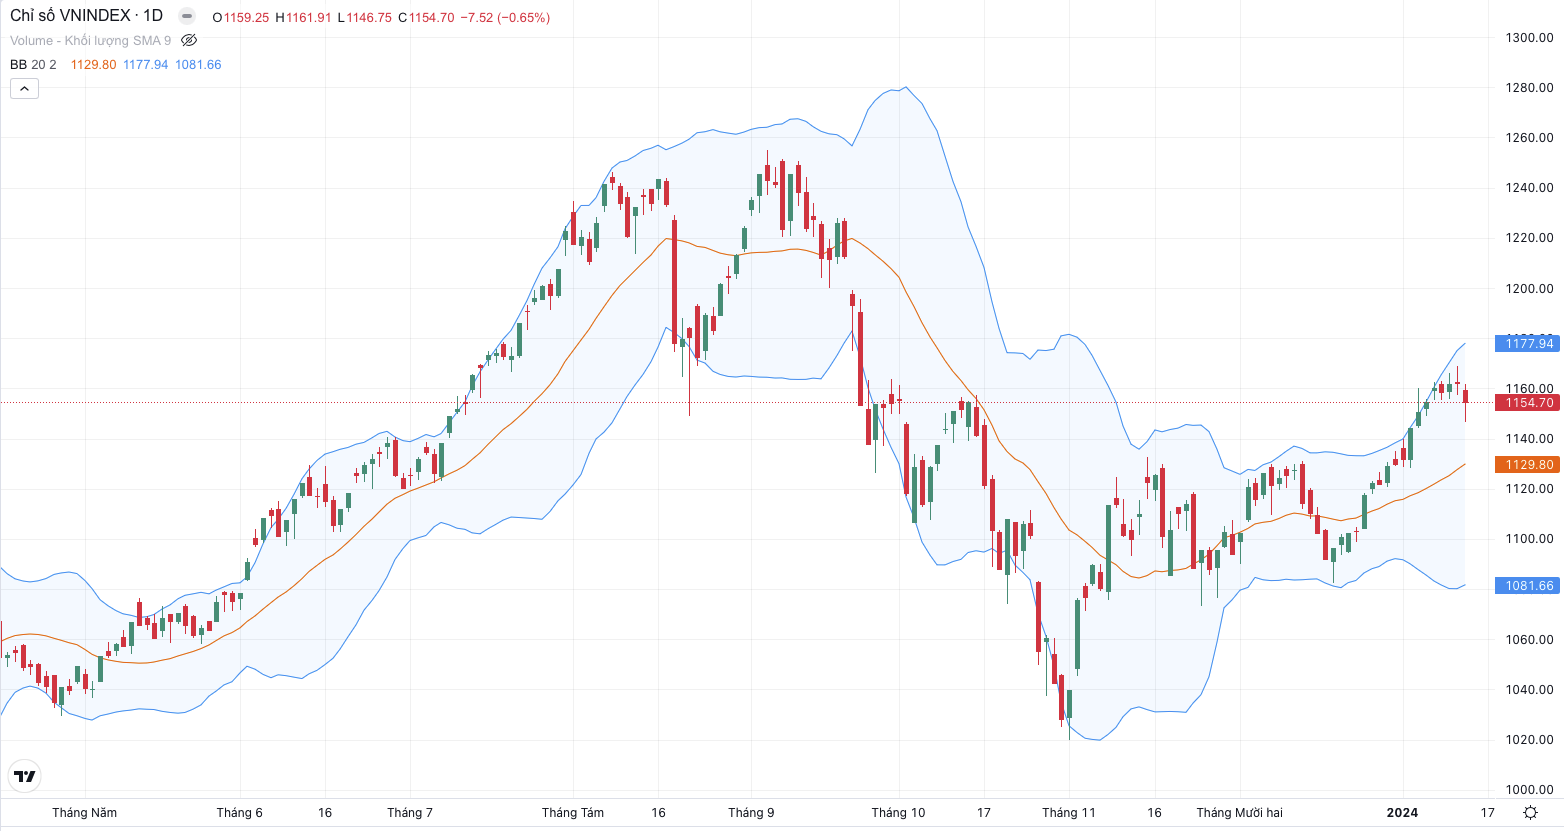The image size is (1564, 831).
Task: Click the 1240.00 price axis label
Action: tap(1529, 188)
